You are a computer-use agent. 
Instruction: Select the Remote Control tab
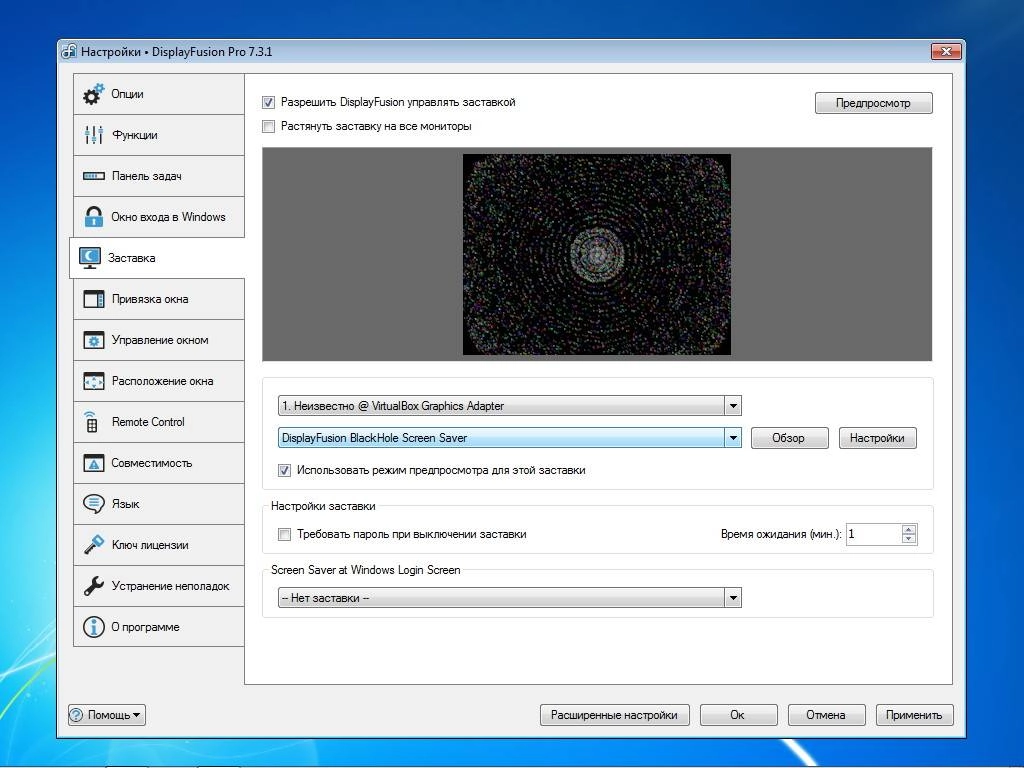[159, 422]
